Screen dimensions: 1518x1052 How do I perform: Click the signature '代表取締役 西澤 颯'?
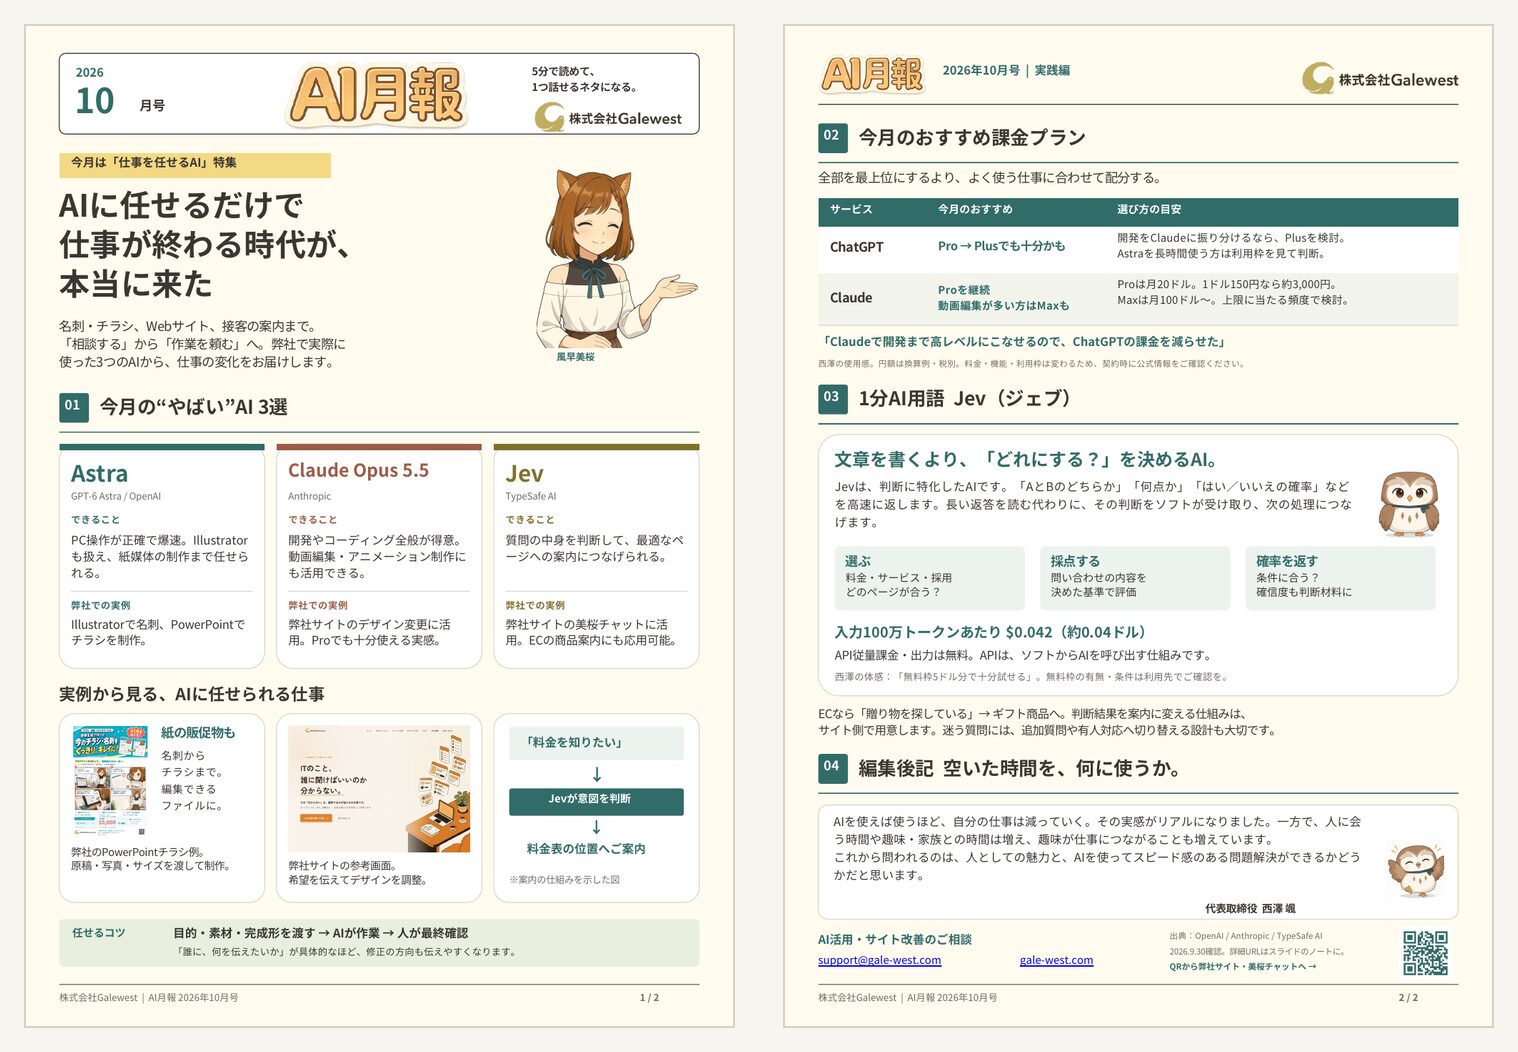1250,909
